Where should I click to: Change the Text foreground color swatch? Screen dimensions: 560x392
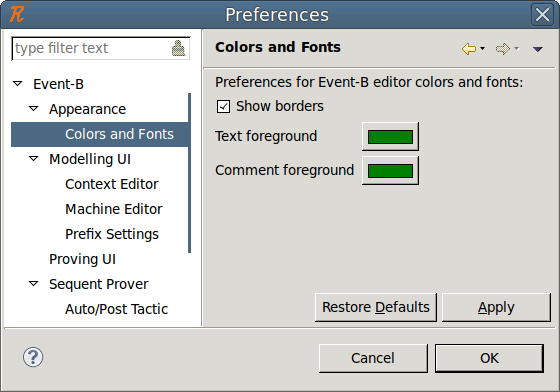point(390,137)
